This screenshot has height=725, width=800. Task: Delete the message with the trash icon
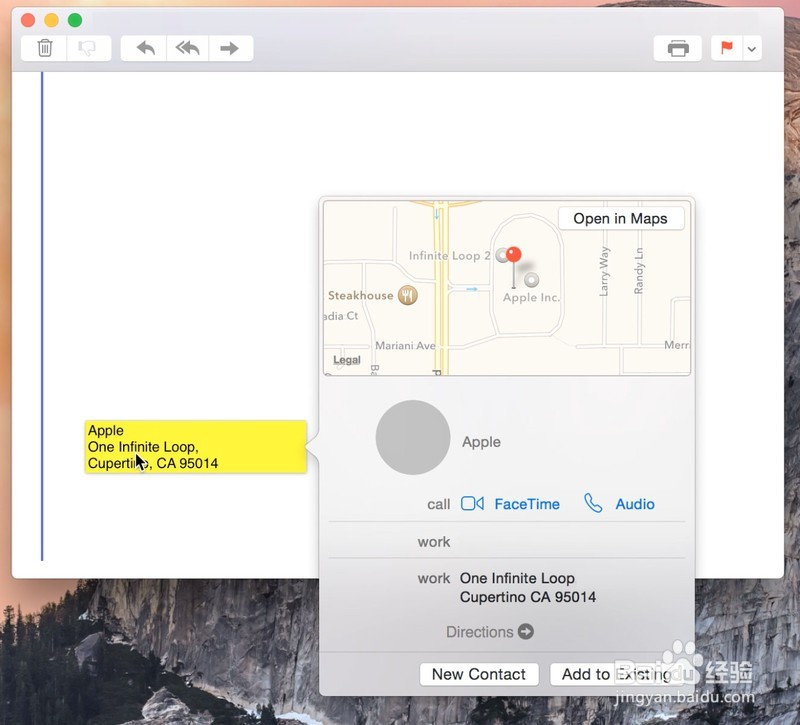[x=44, y=48]
